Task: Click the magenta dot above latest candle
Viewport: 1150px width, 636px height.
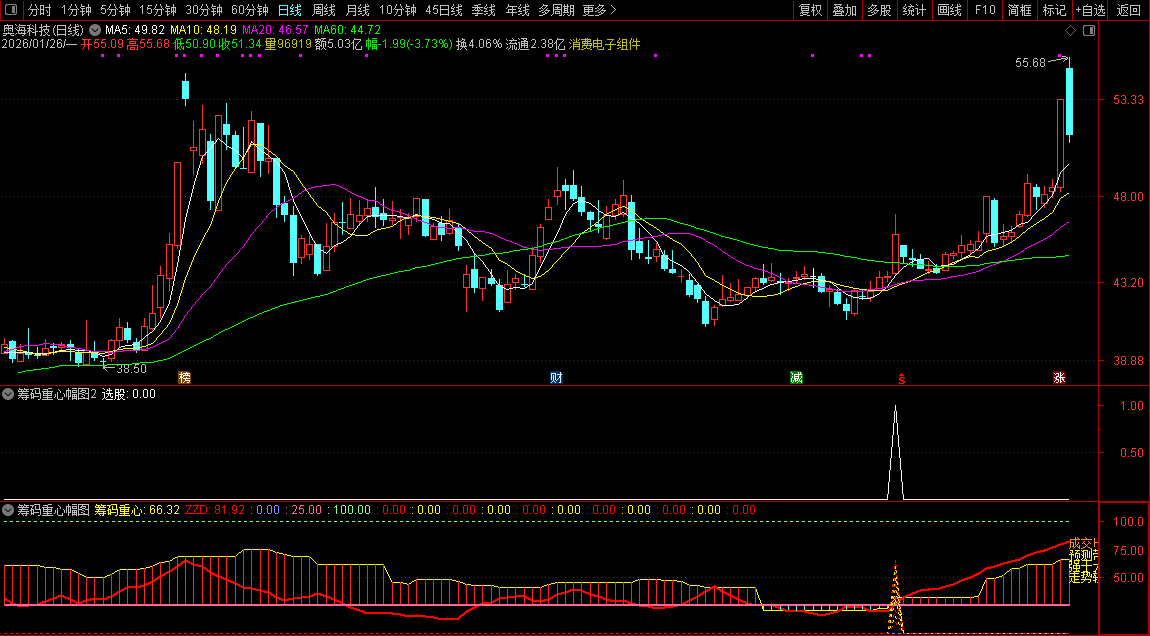Action: pos(1059,56)
